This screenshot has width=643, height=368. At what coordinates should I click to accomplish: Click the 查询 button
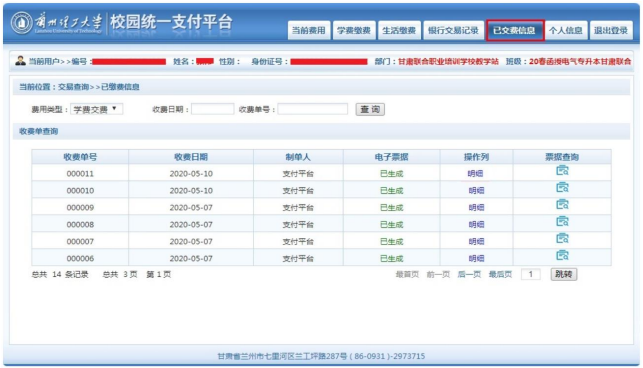coord(370,110)
